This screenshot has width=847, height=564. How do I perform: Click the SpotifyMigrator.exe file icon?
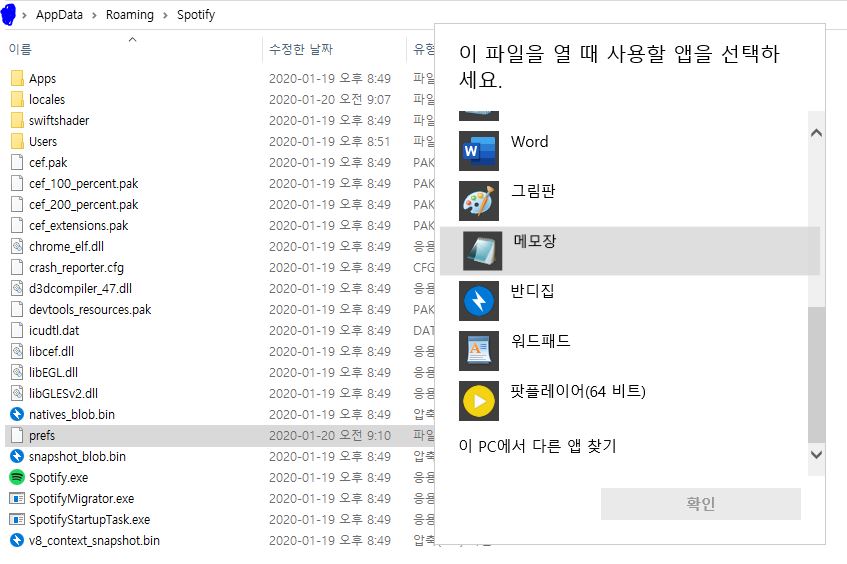coord(17,499)
